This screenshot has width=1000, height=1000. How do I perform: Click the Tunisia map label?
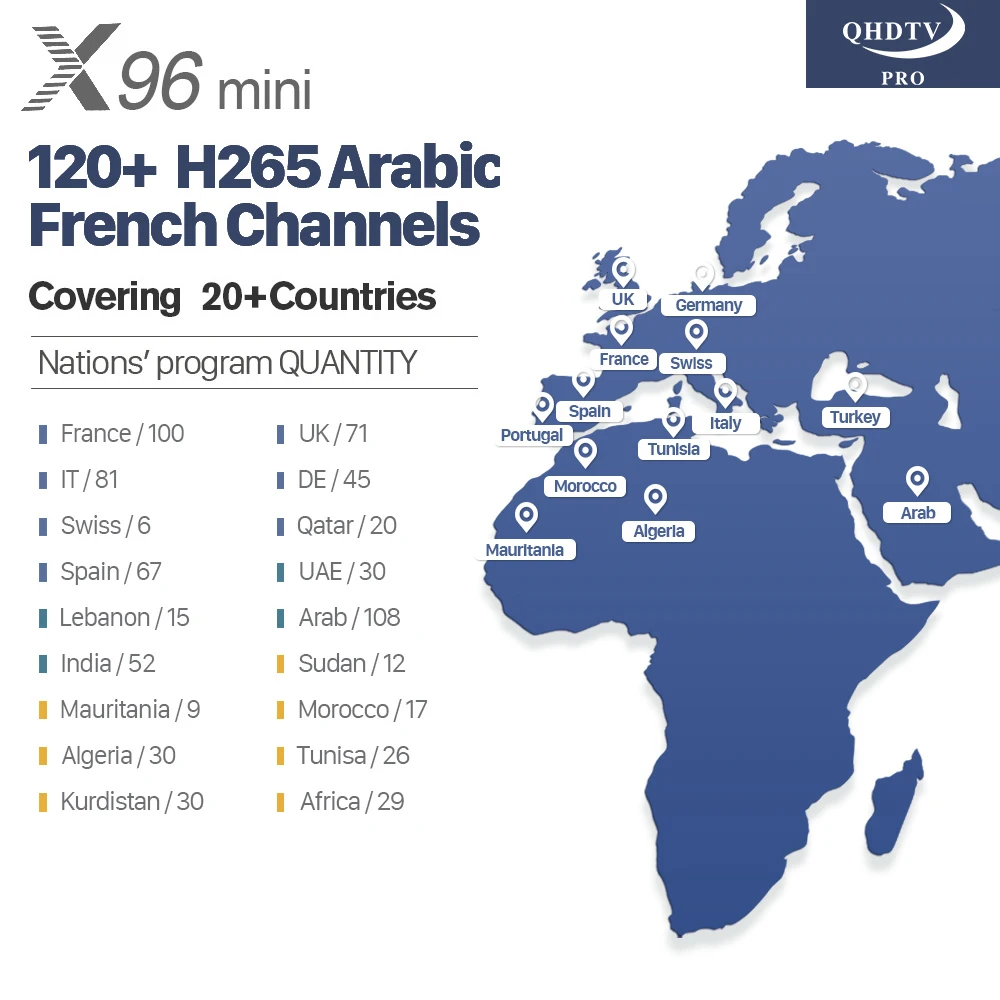tap(673, 450)
